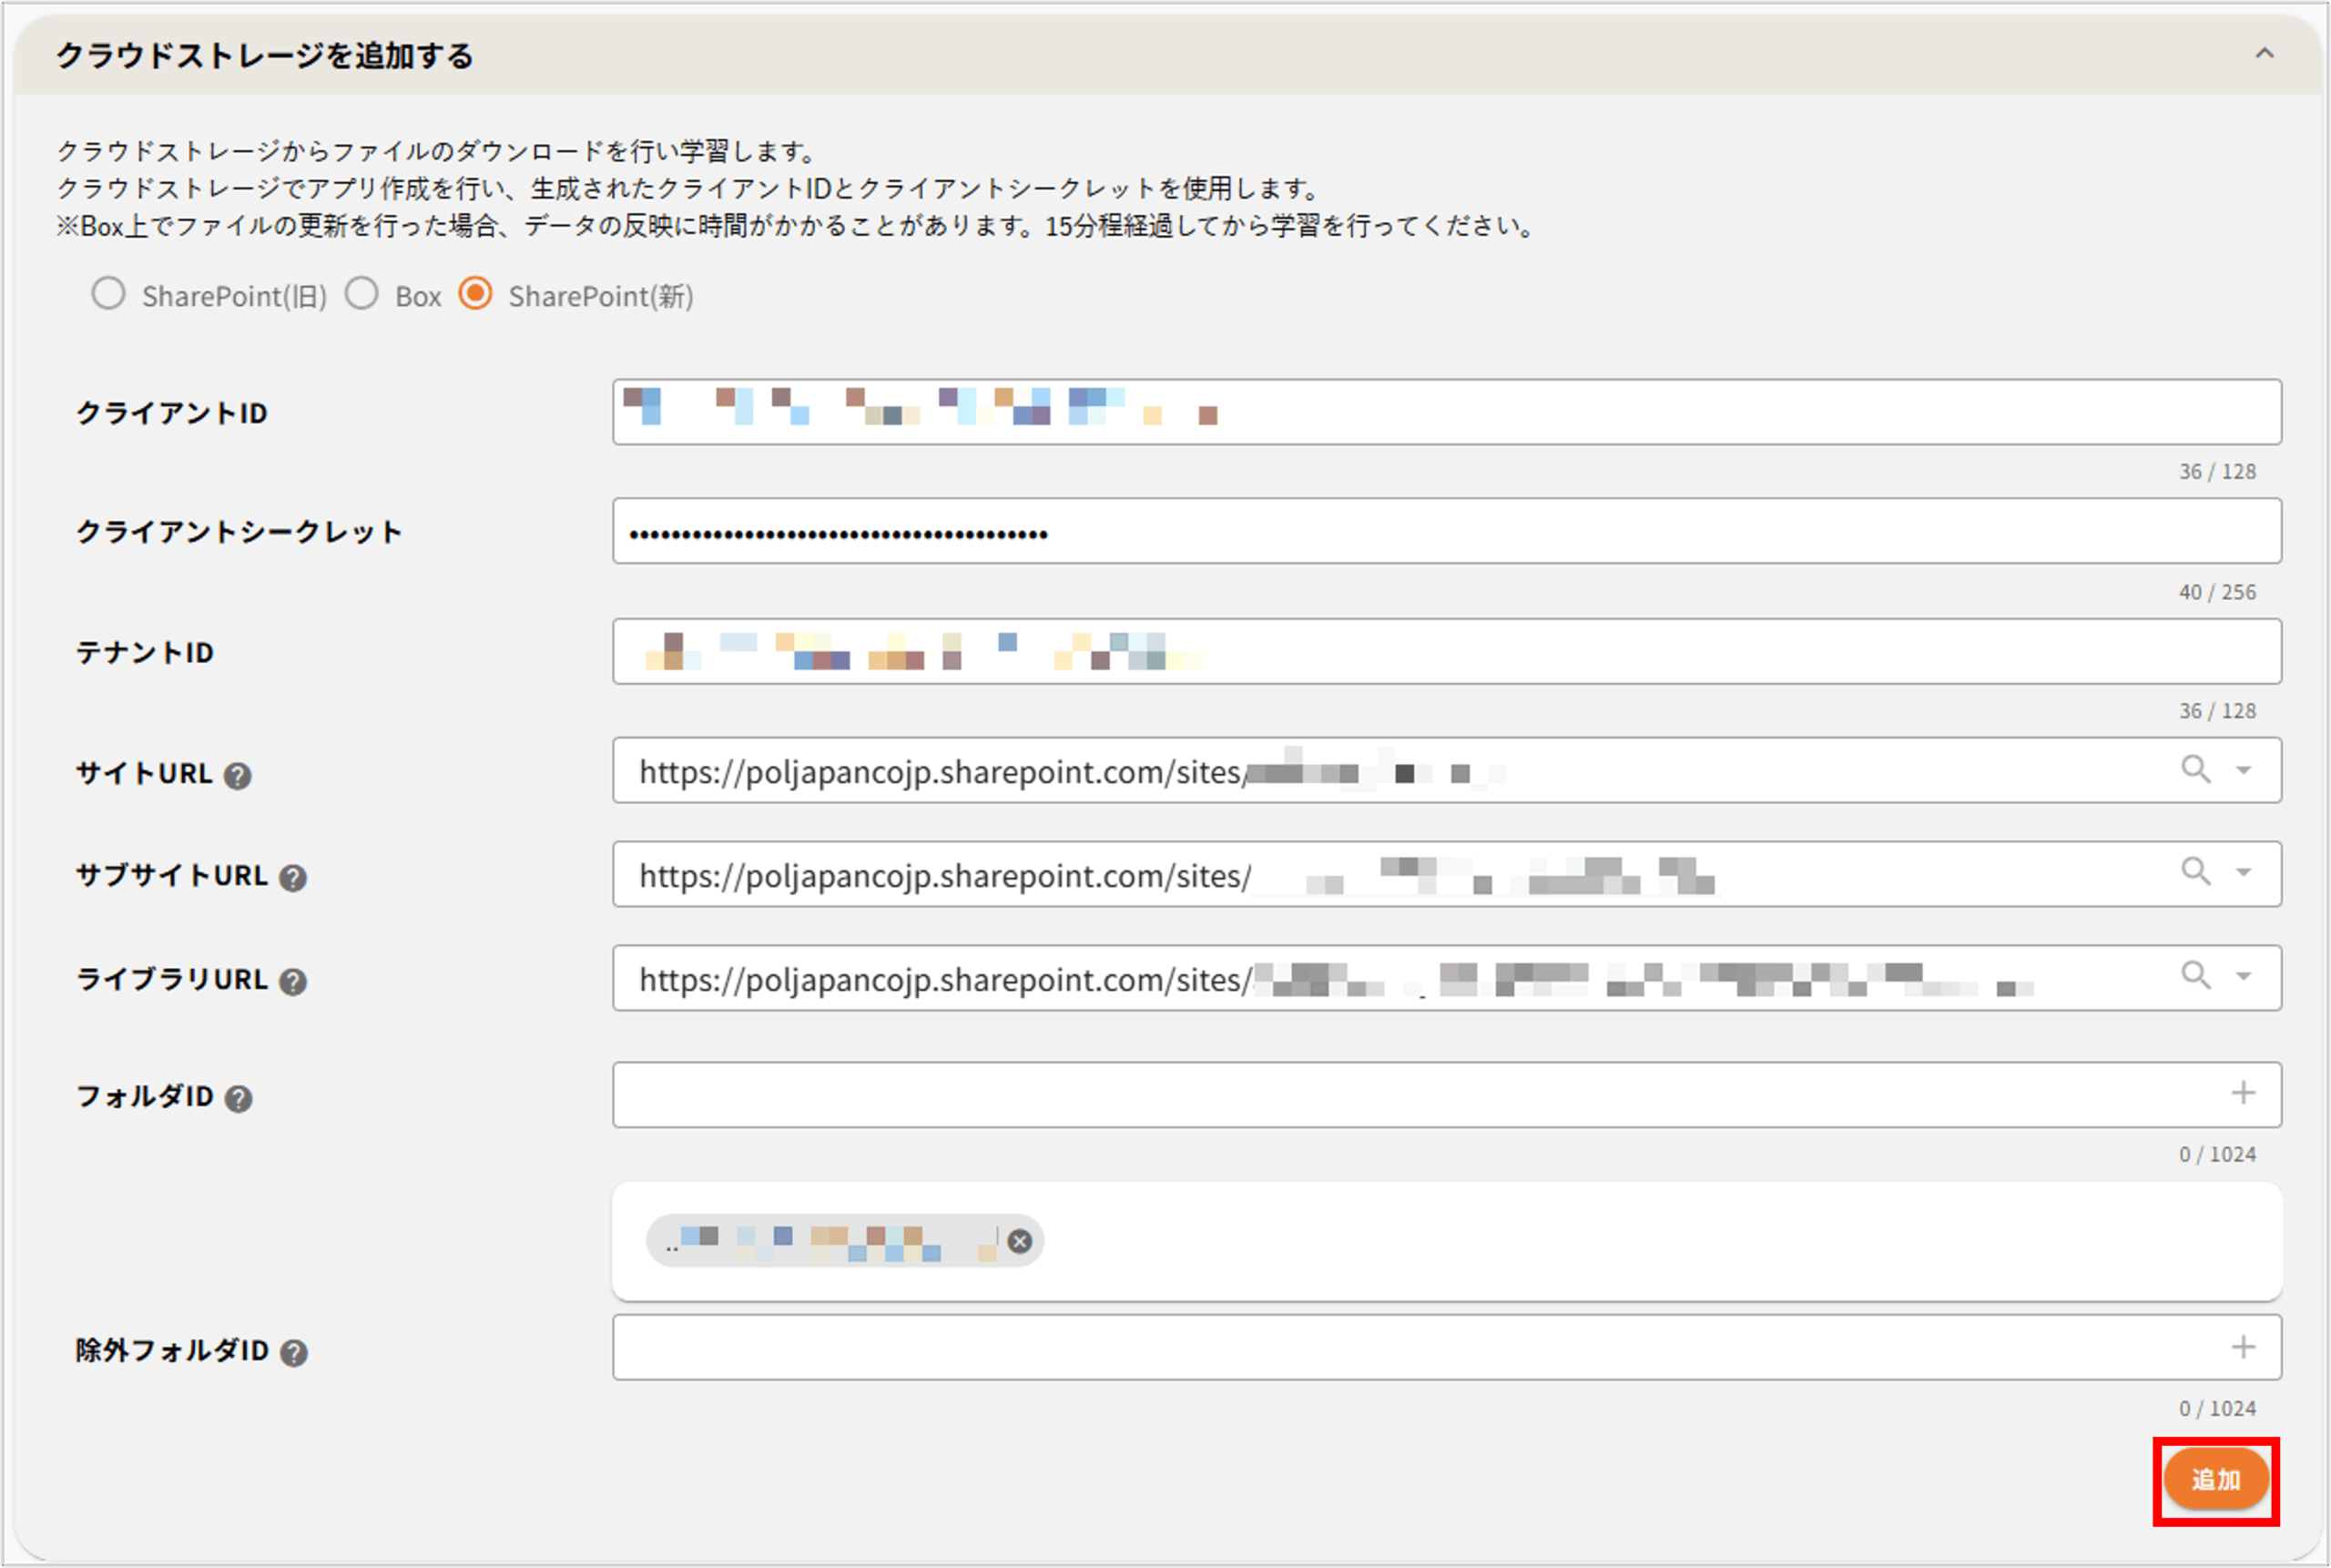
Task: Click the クライアントシークレット password field
Action: point(1445,532)
